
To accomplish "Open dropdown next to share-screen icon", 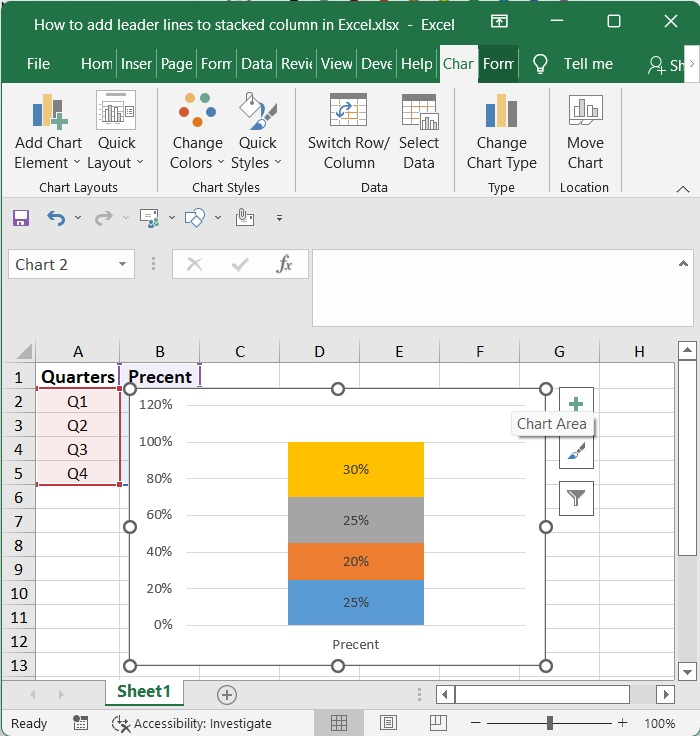I will (x=172, y=218).
